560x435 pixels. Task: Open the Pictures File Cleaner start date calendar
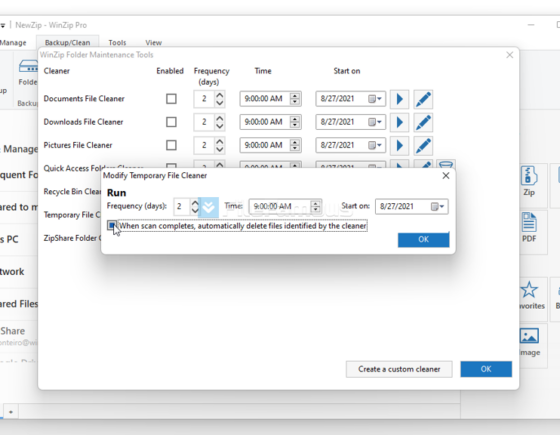[375, 145]
